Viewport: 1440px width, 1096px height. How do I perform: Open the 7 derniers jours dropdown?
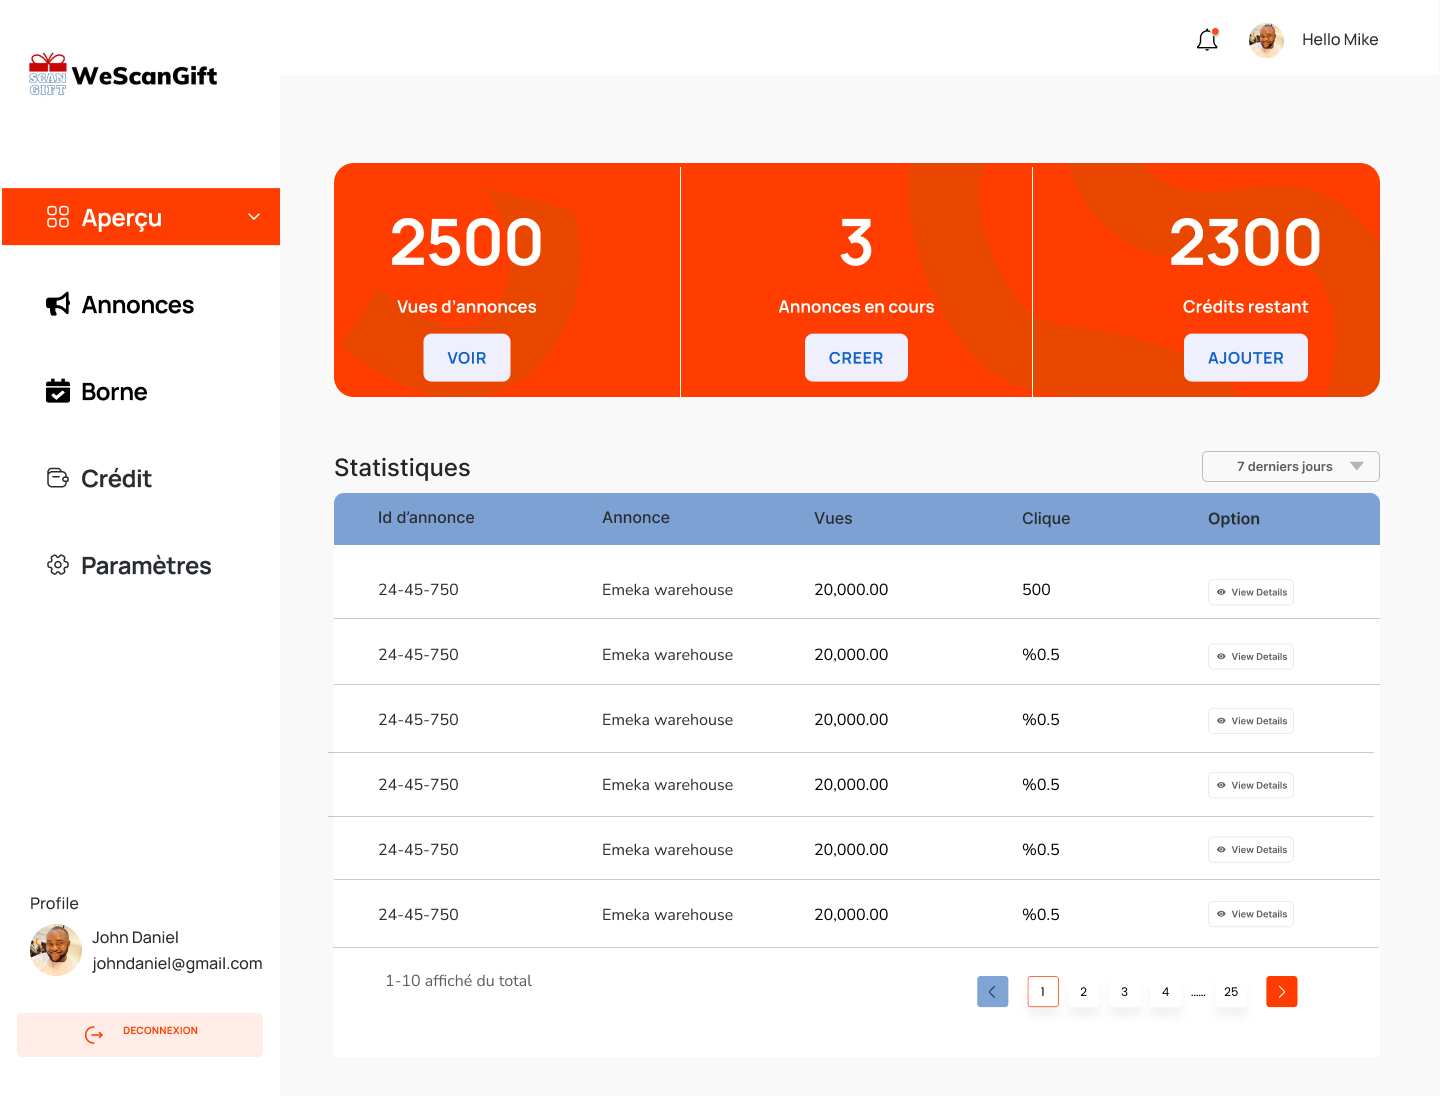tap(1290, 467)
